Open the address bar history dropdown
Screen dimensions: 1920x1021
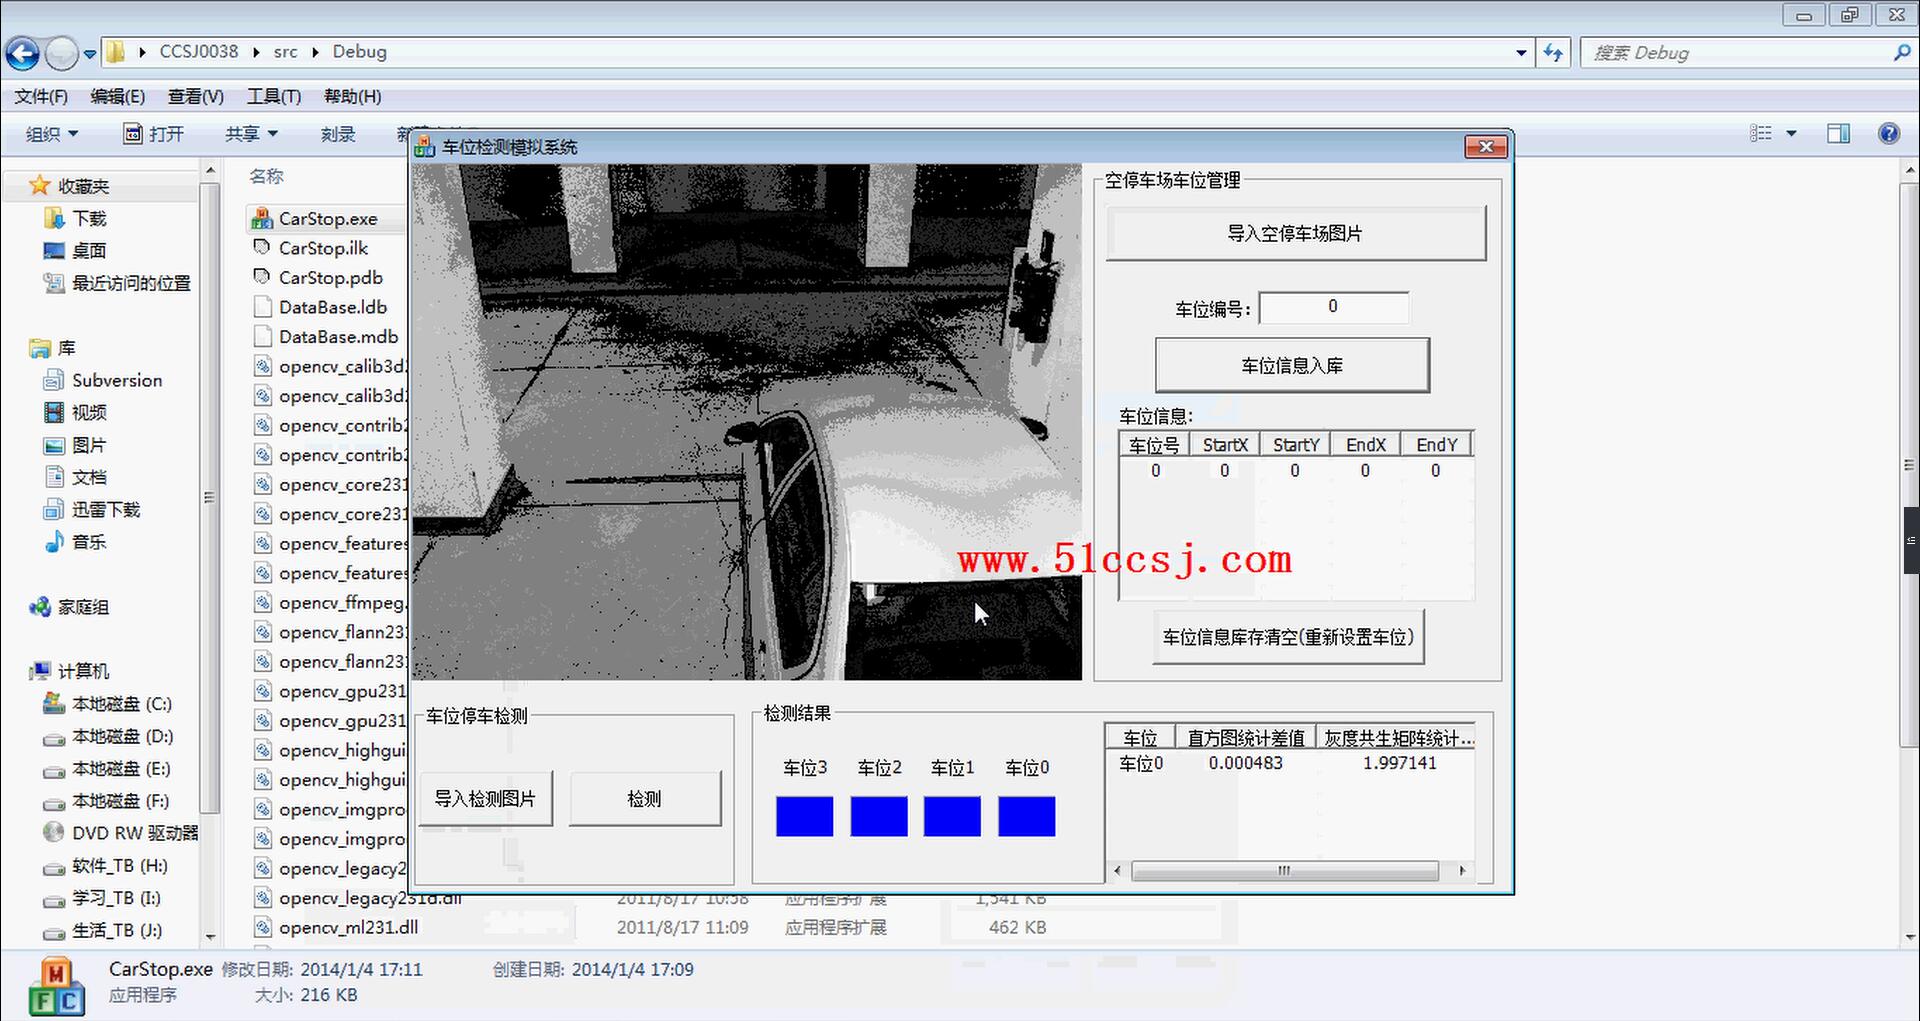(x=1521, y=53)
